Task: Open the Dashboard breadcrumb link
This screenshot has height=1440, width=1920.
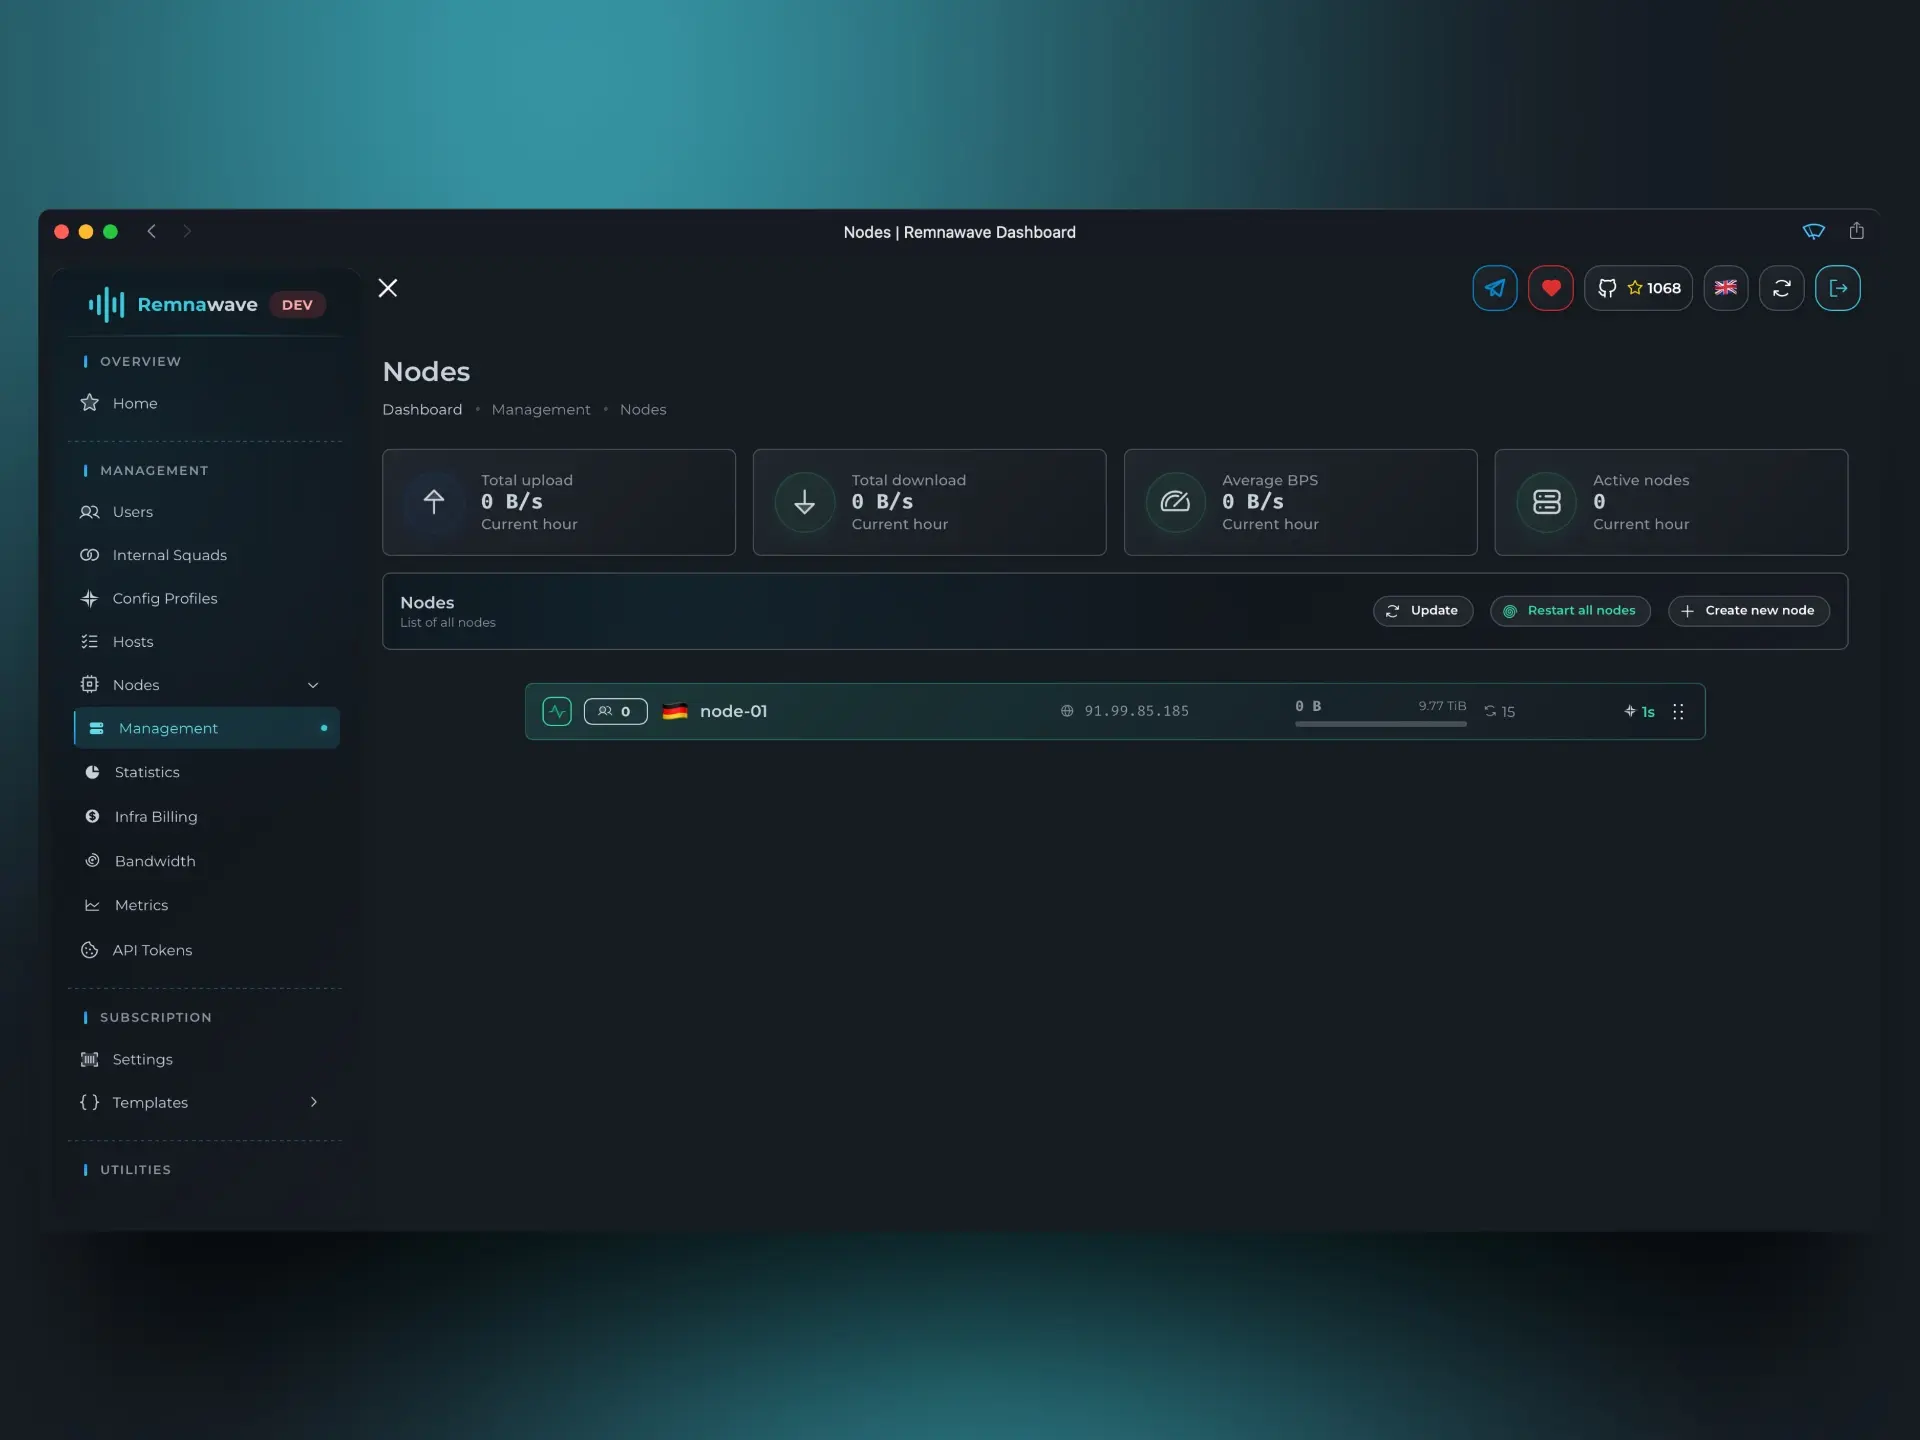Action: (x=421, y=409)
